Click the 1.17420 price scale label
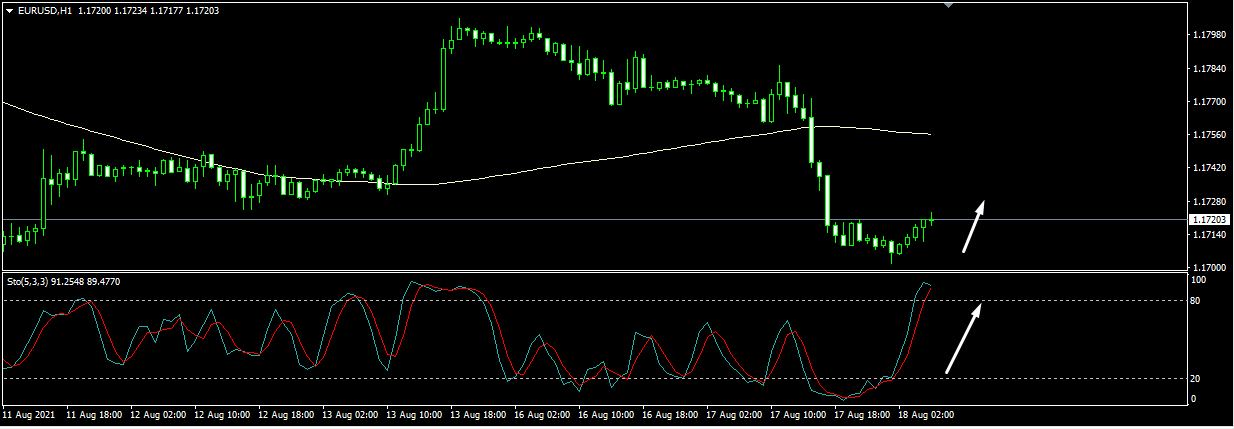The image size is (1234, 429). tap(1209, 168)
